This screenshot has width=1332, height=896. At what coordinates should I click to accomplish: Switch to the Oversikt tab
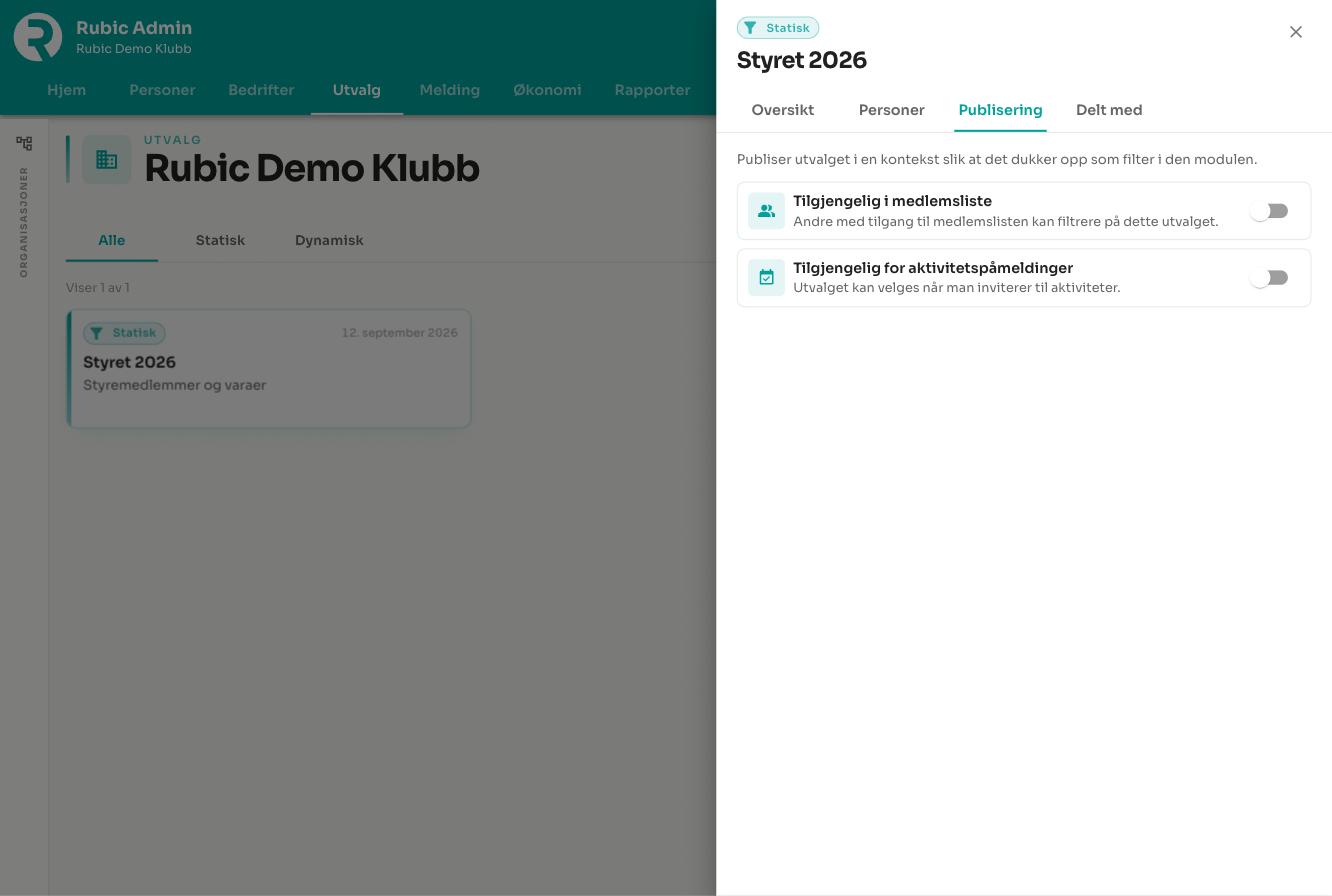(x=783, y=110)
